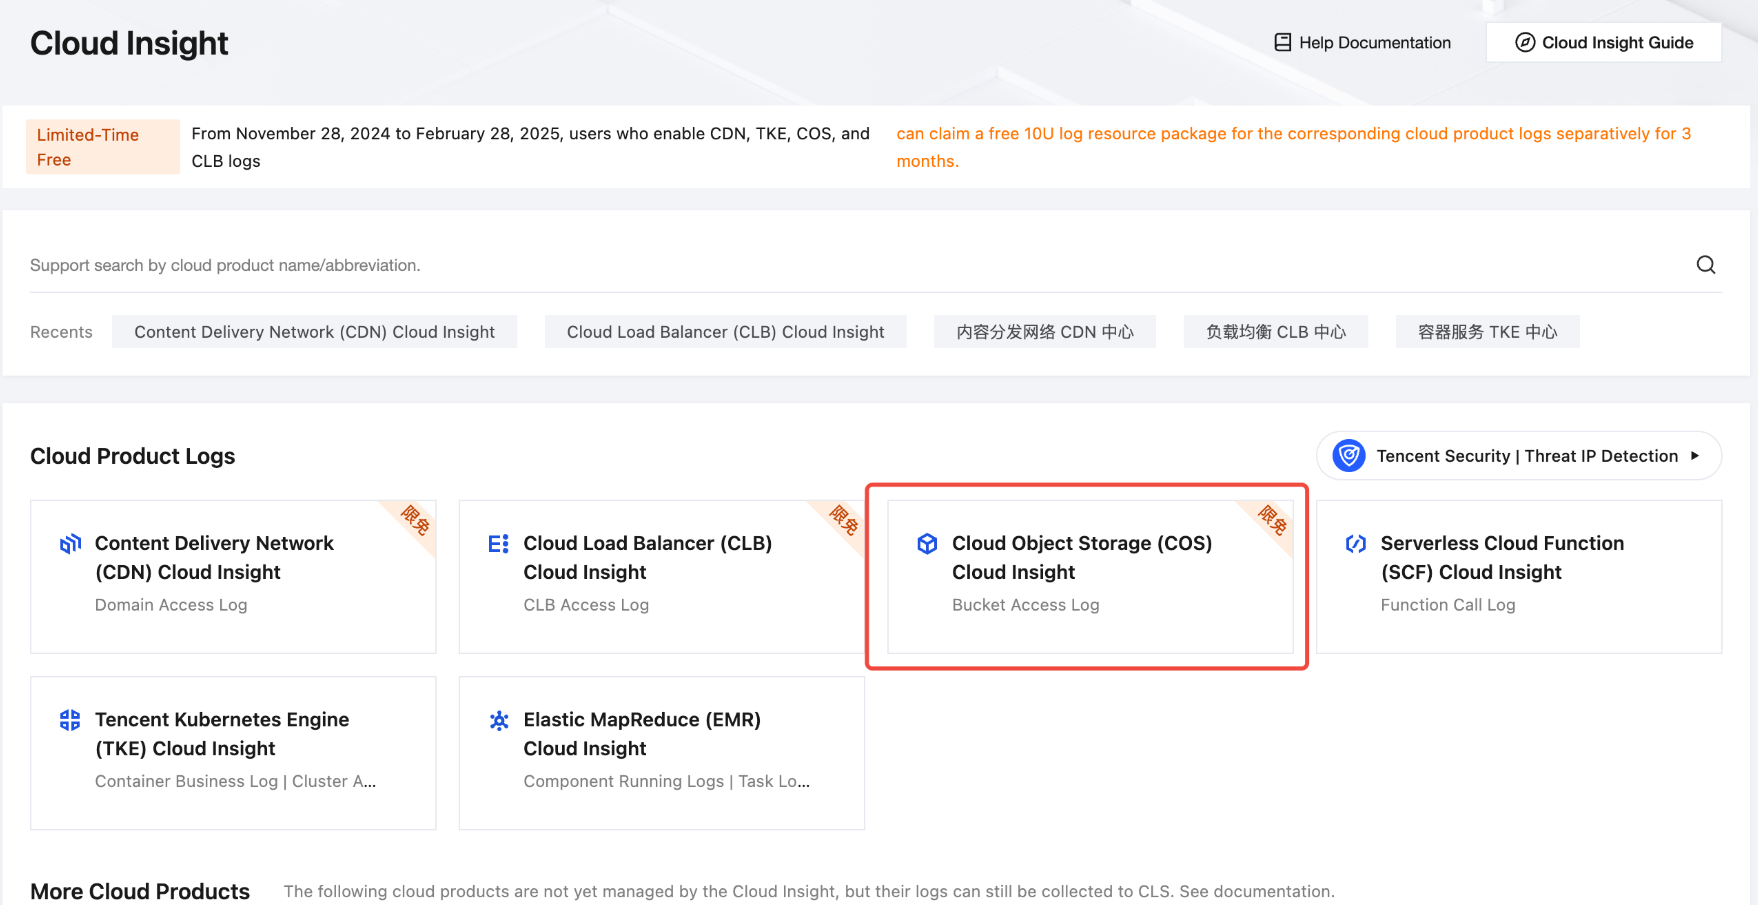Select recent Cloud Load Balancer (CLB) tag
This screenshot has width=1758, height=905.
point(725,332)
